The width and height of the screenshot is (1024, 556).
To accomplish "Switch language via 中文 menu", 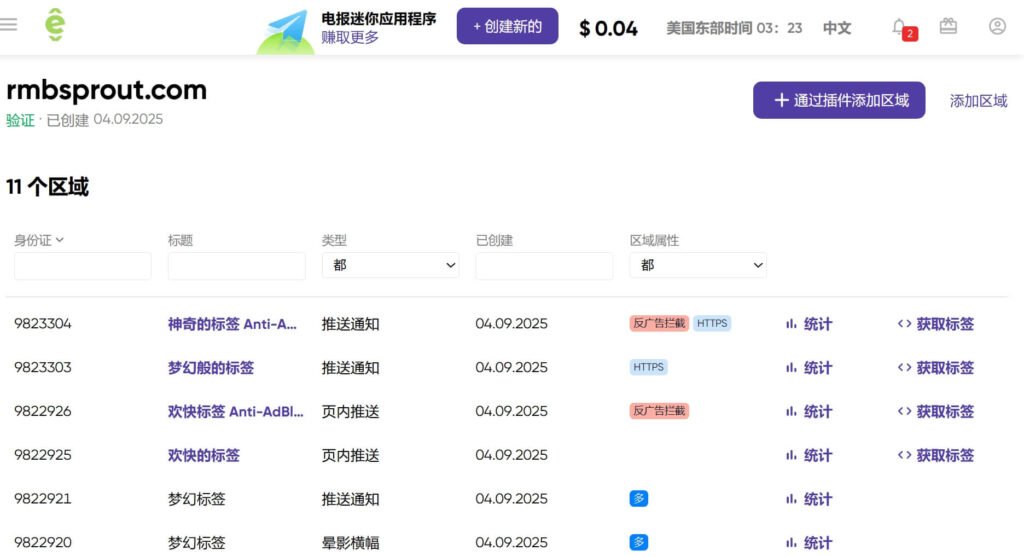I will tap(837, 28).
